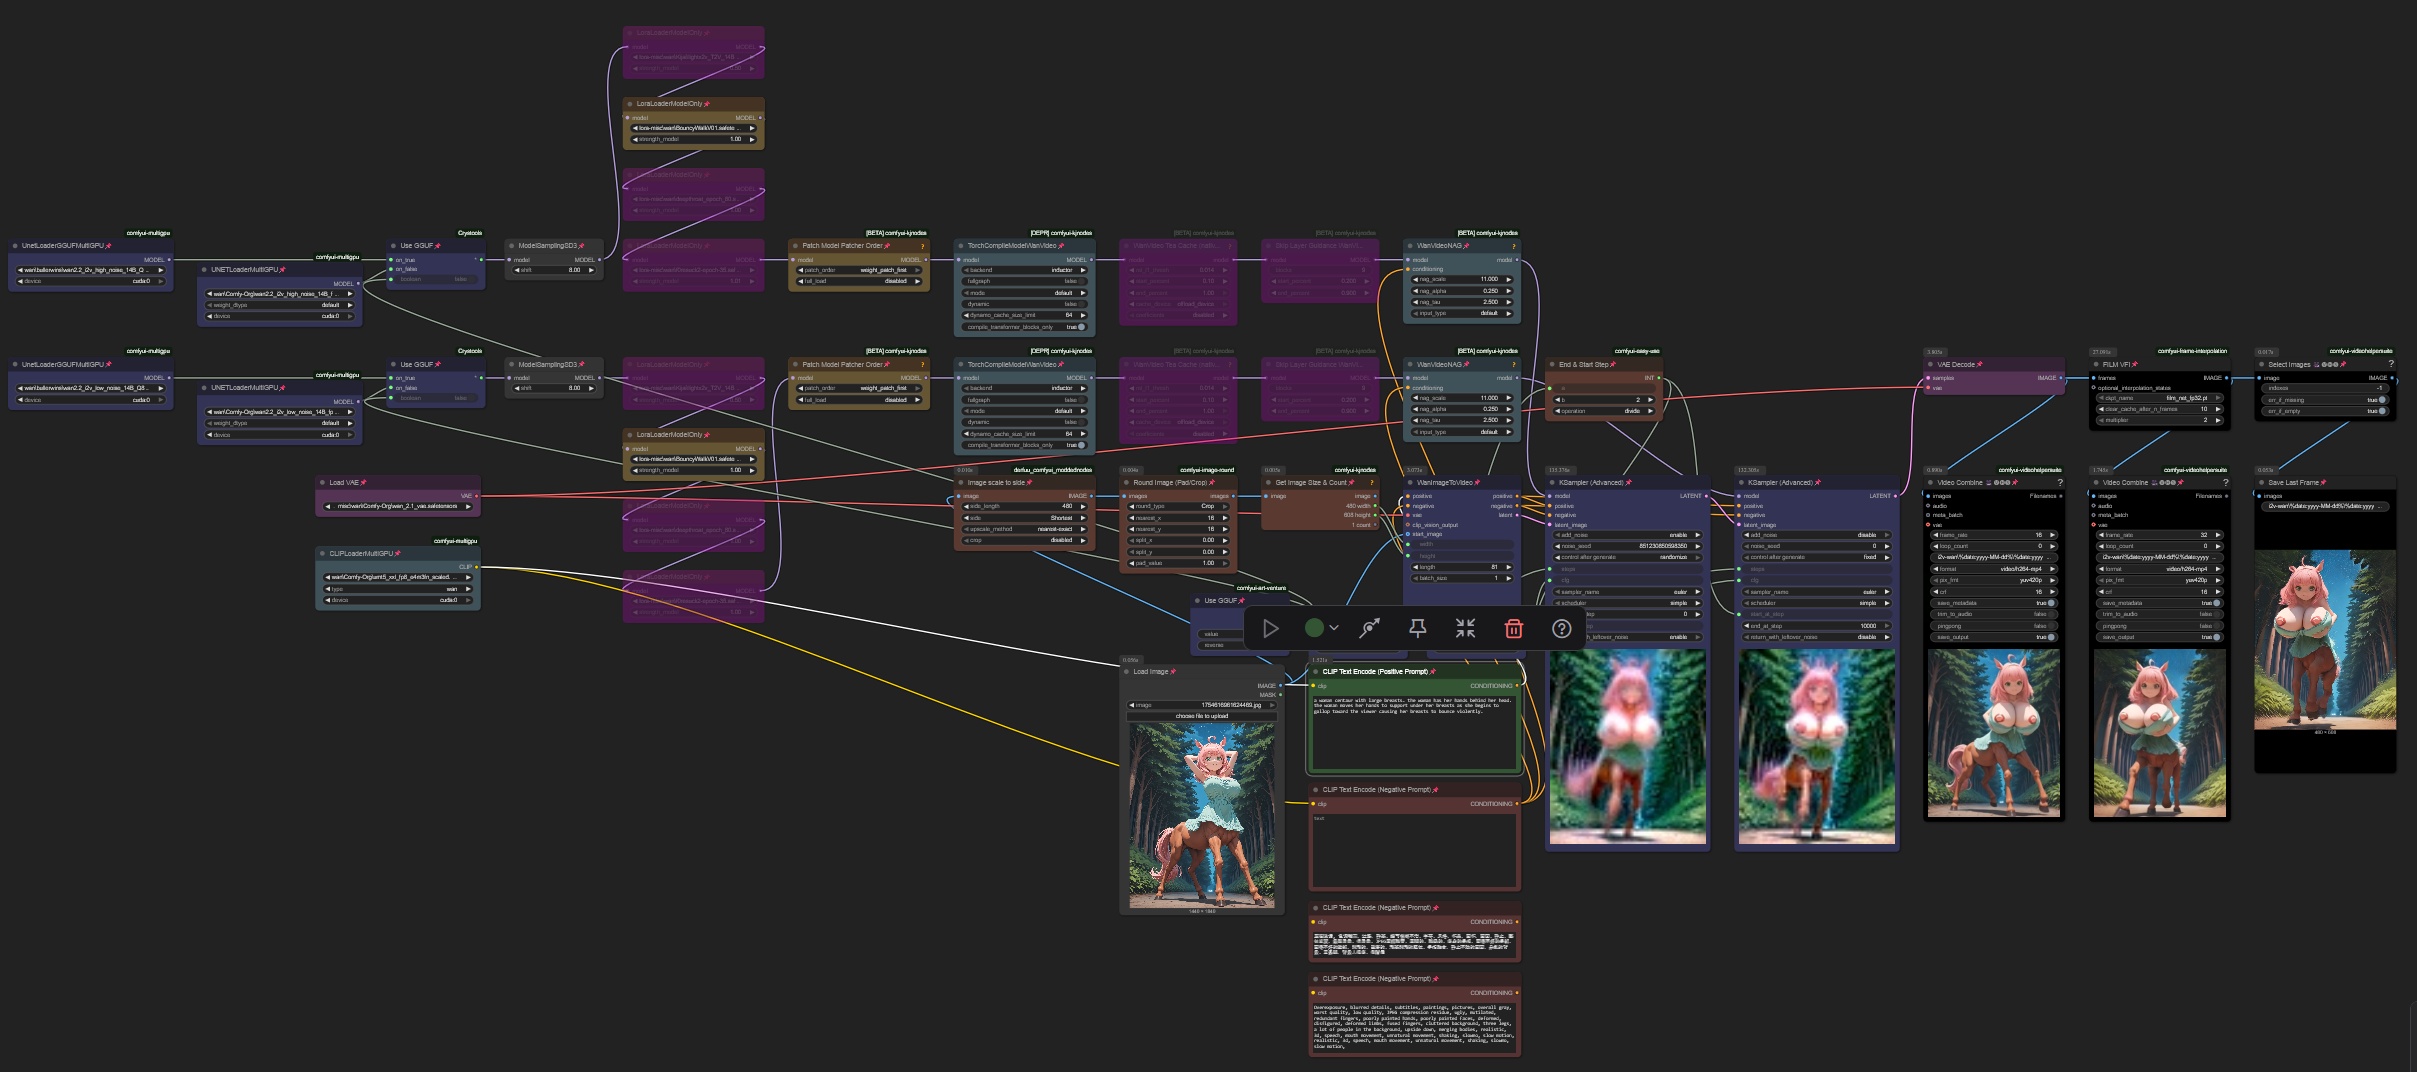Click collapse dot on Round Image (Pad/Crop) node
This screenshot has height=1072, width=2417.
click(x=1126, y=482)
